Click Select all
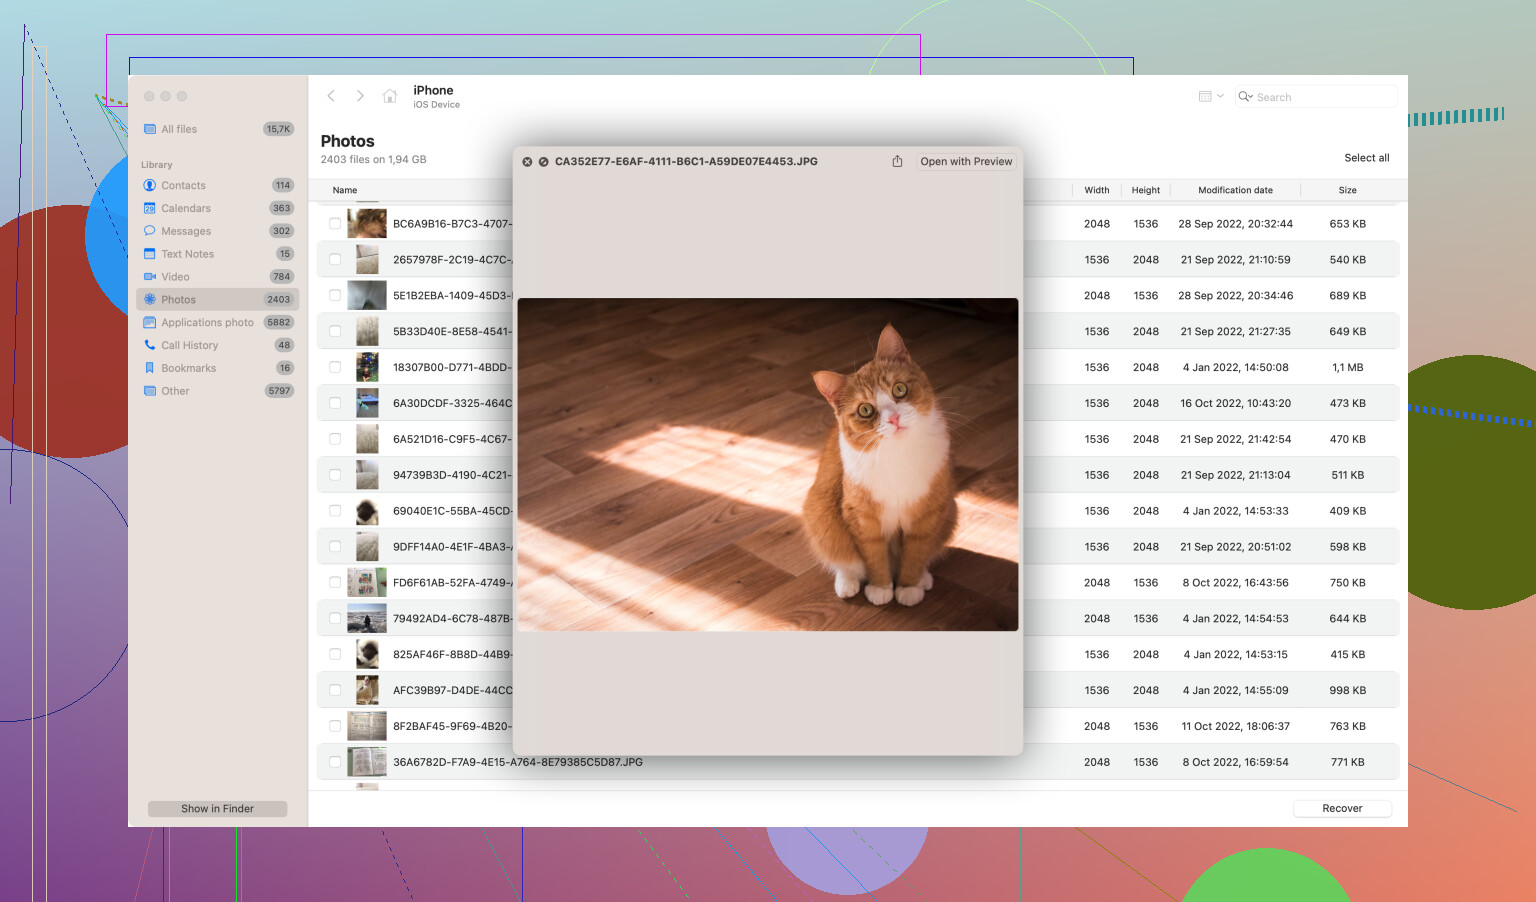Screen dimensions: 1536x902 point(1366,158)
